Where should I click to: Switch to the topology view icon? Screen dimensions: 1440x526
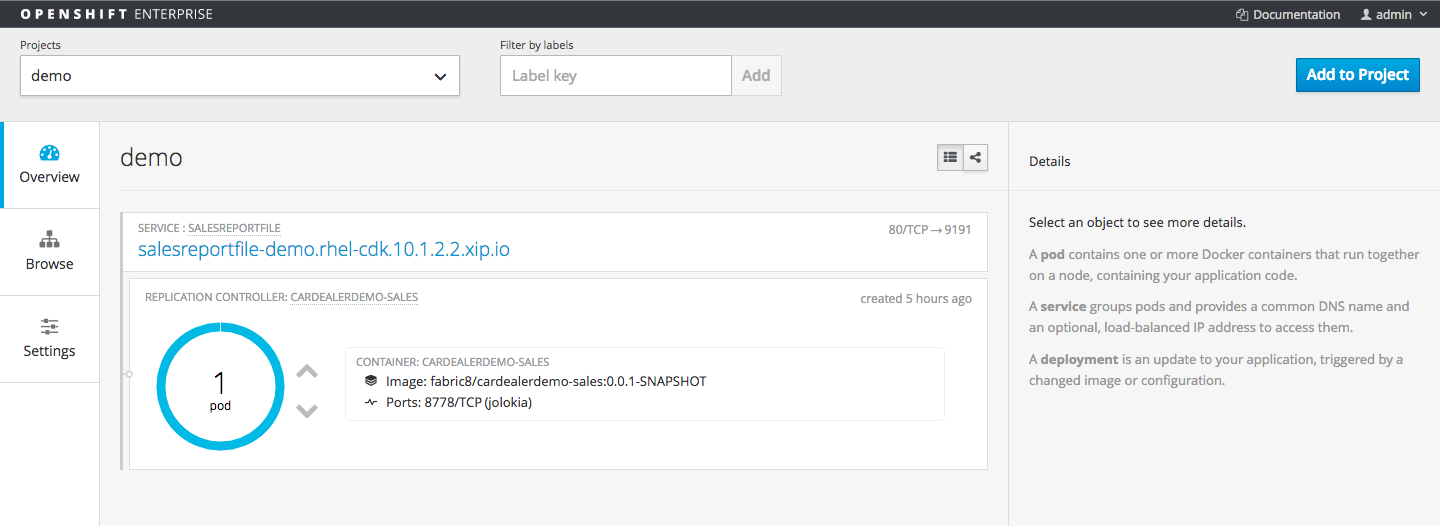pyautogui.click(x=975, y=157)
